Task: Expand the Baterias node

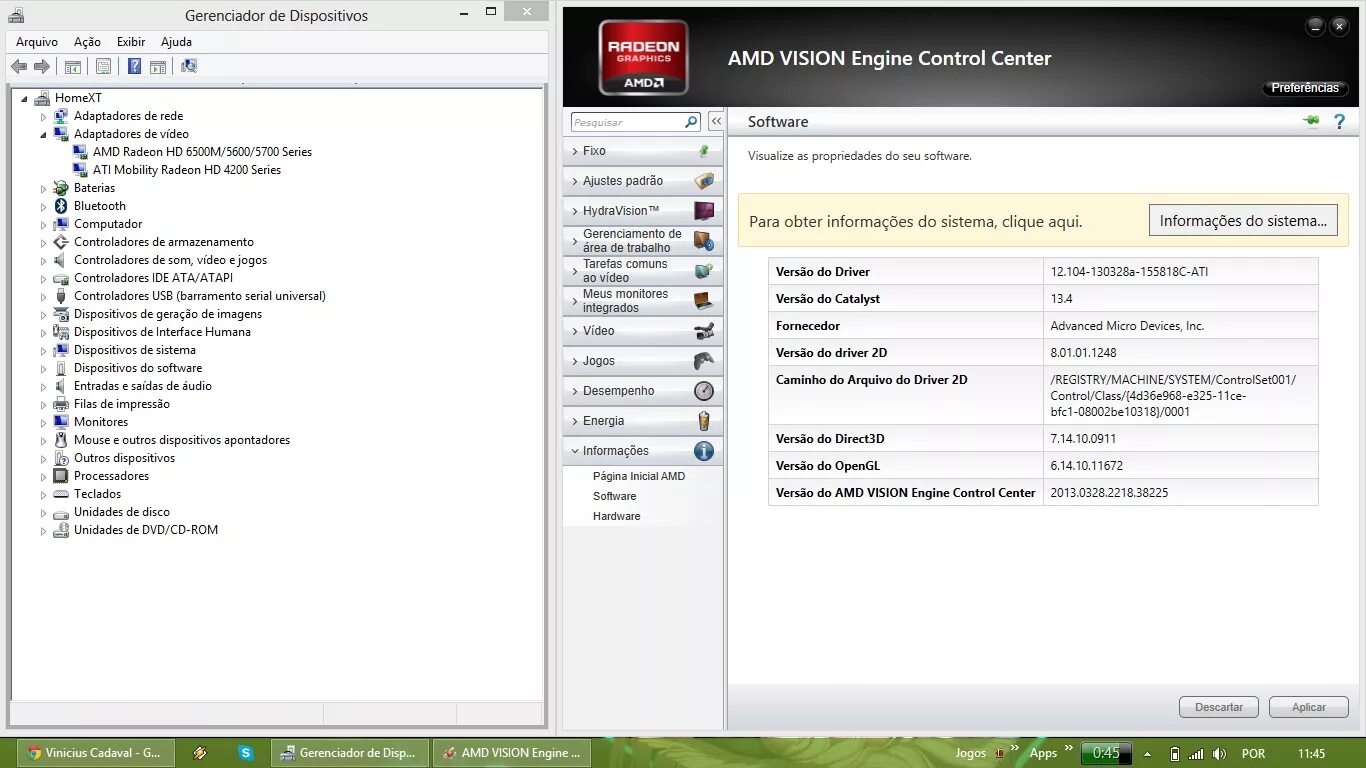Action: click(43, 189)
